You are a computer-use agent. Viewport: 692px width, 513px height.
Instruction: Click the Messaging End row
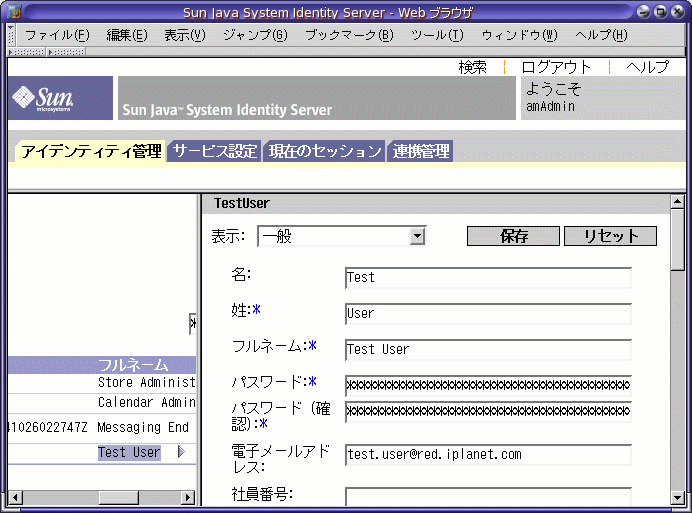tap(102, 427)
